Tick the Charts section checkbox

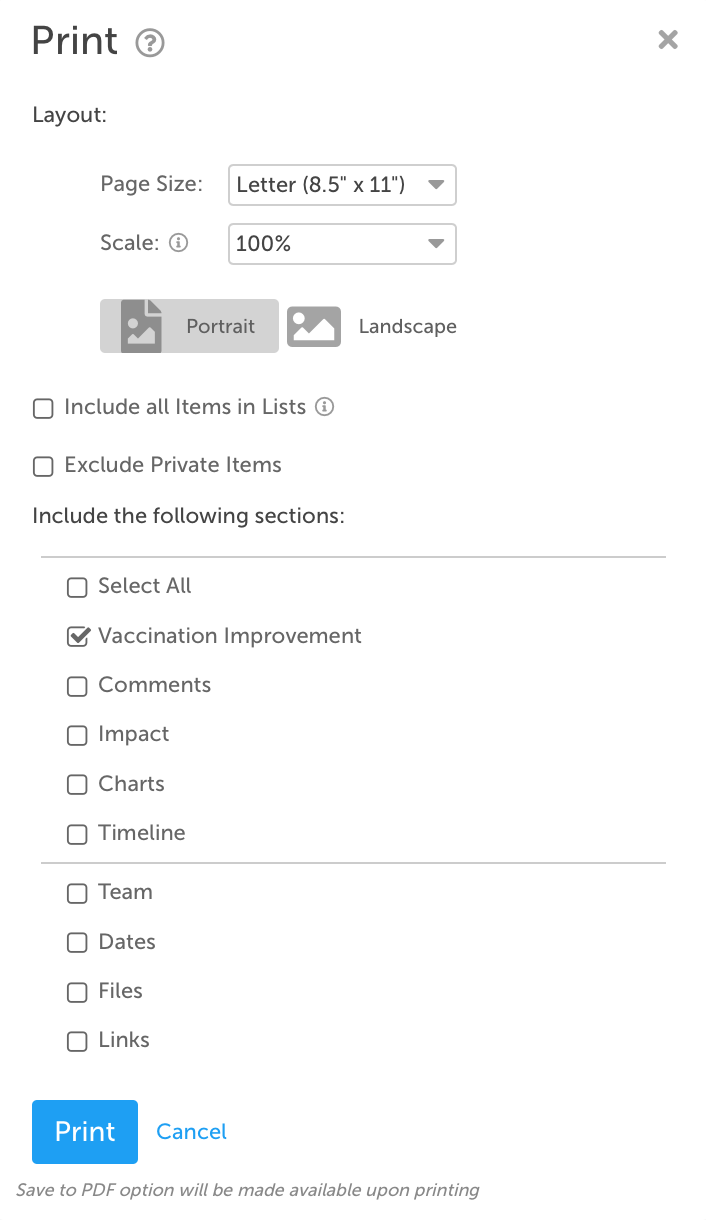point(77,785)
